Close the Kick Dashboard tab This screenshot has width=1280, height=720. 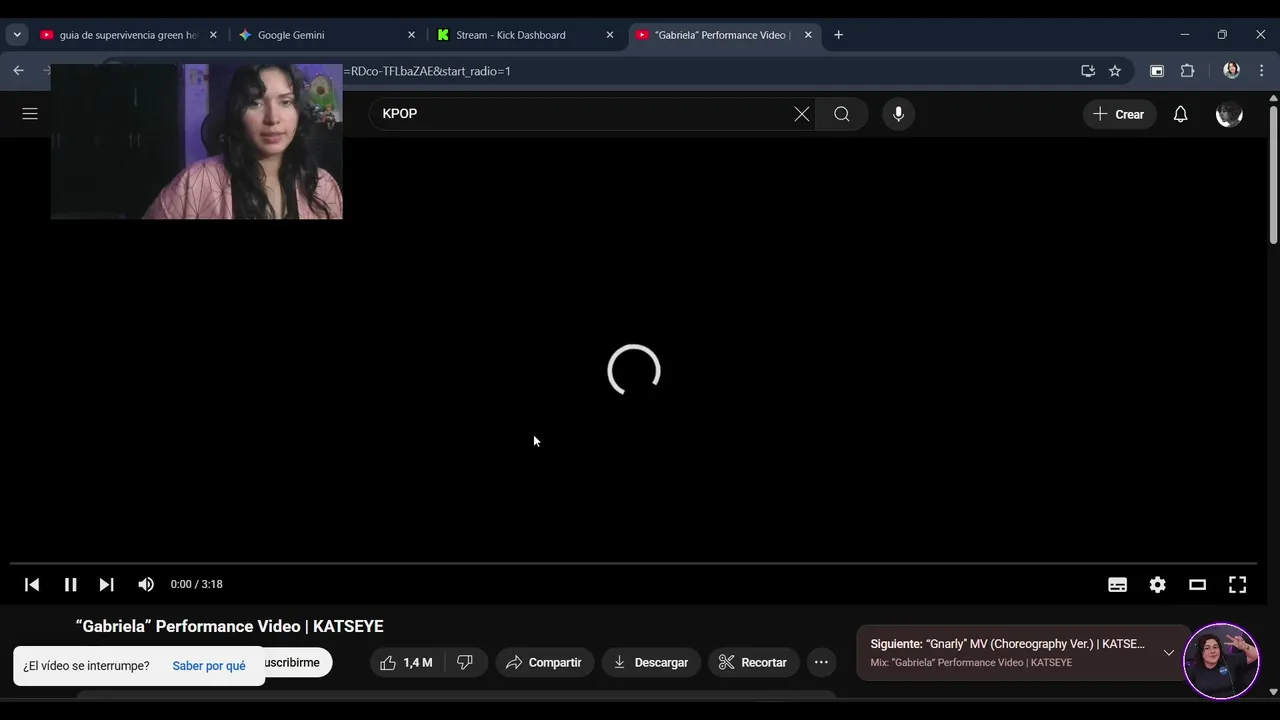coord(610,35)
